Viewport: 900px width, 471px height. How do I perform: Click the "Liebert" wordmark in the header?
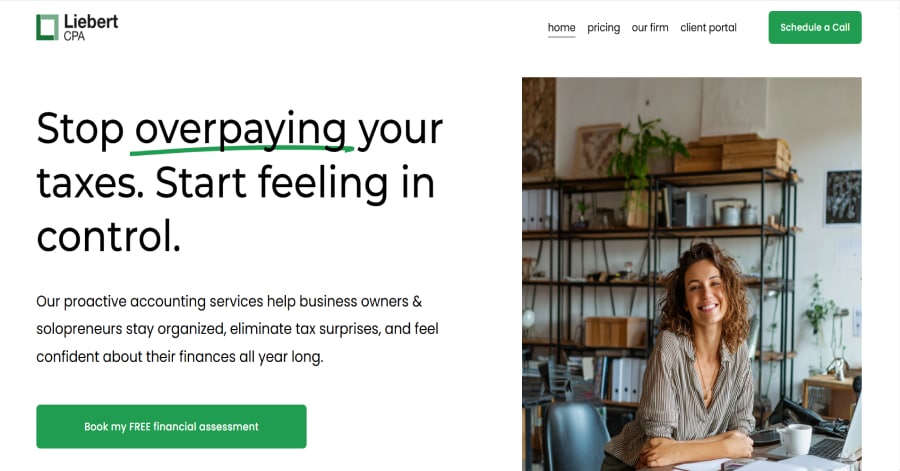click(91, 22)
